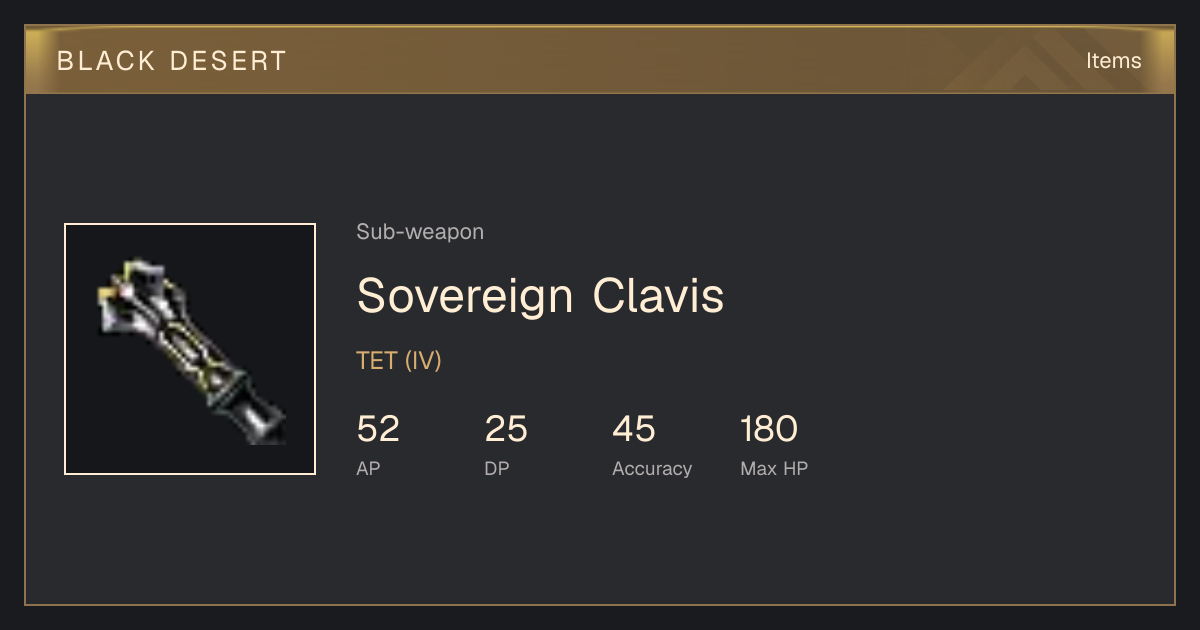This screenshot has height=630, width=1200.
Task: Open the Items section link
Action: tap(1113, 60)
